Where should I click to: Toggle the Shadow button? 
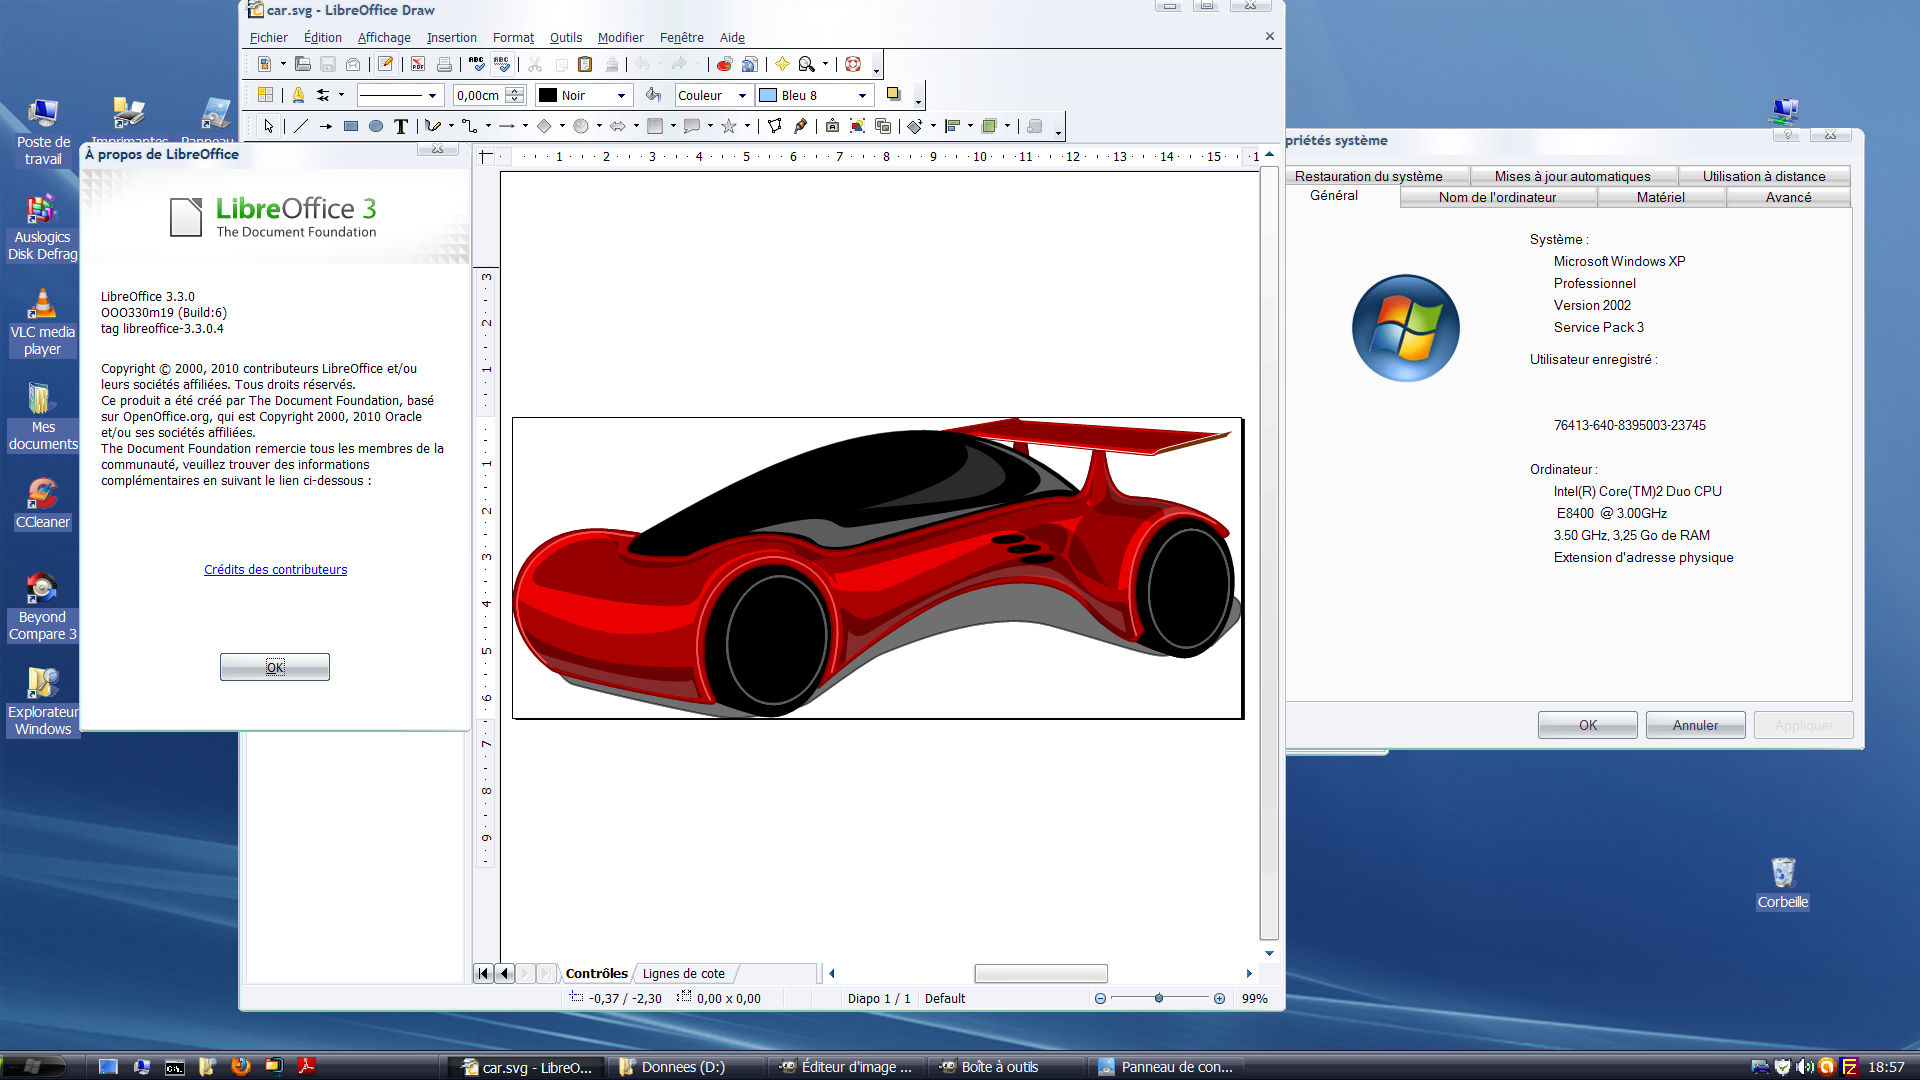[x=894, y=95]
